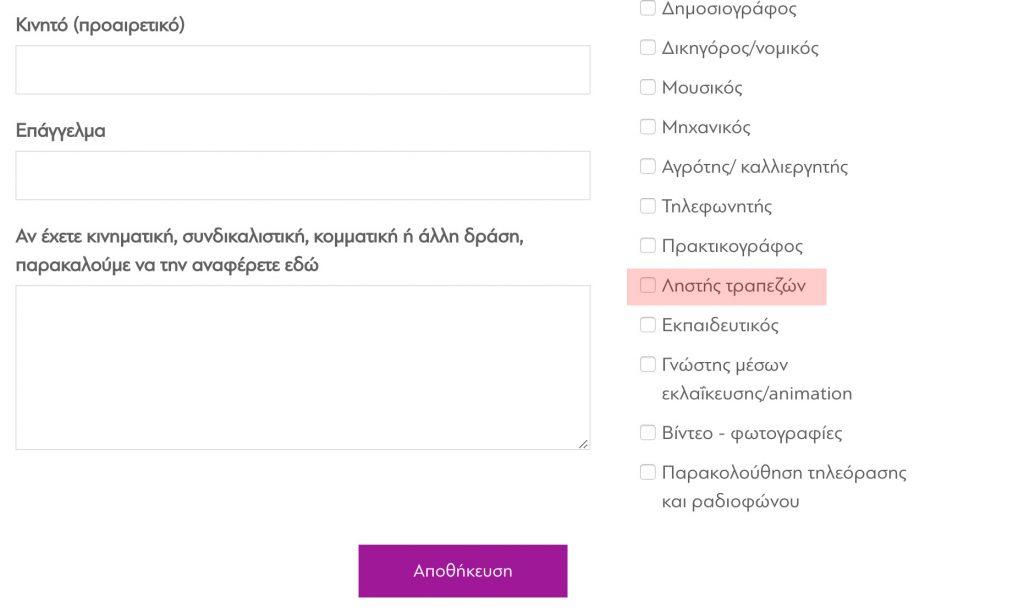The image size is (1024, 614).
Task: Click the Μουσικός label text
Action: [702, 88]
